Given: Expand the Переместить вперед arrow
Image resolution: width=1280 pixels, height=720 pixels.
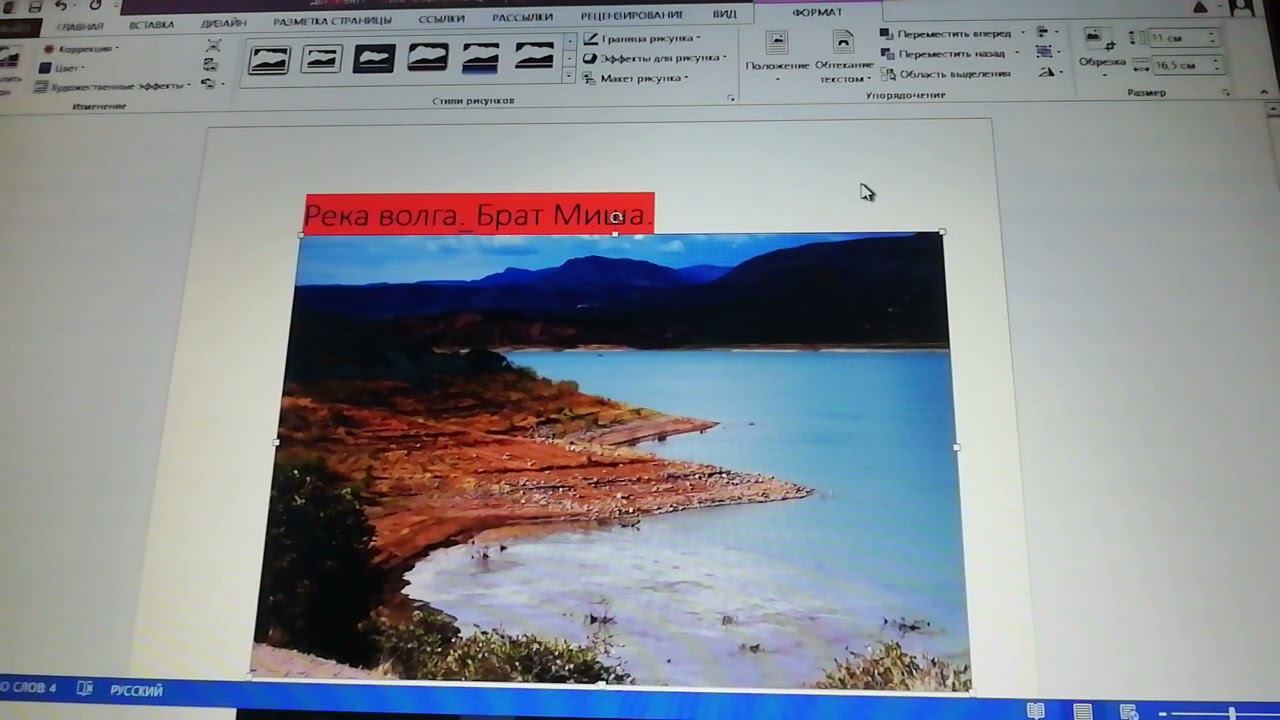Looking at the screenshot, I should (1023, 33).
